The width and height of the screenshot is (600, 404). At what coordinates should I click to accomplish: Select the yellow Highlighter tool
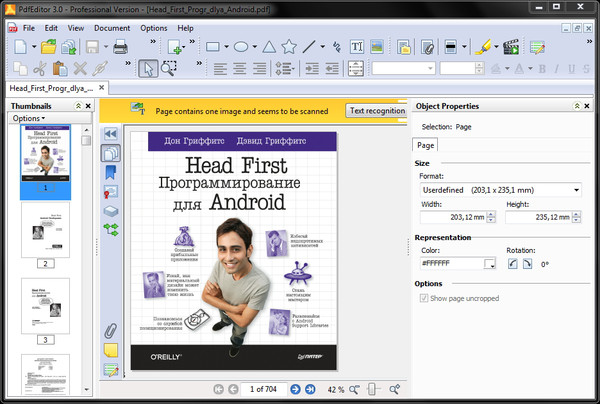[x=483, y=47]
